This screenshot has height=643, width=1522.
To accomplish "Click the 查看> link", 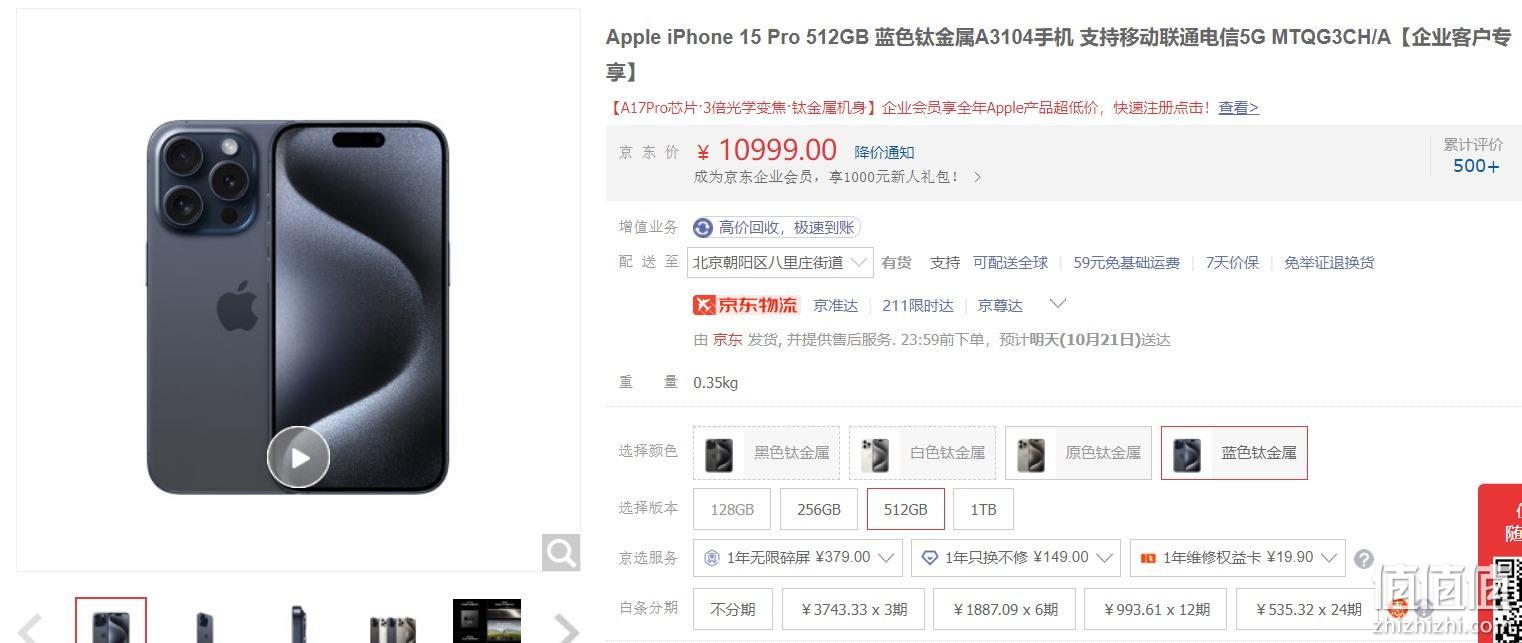I will pos(1238,108).
